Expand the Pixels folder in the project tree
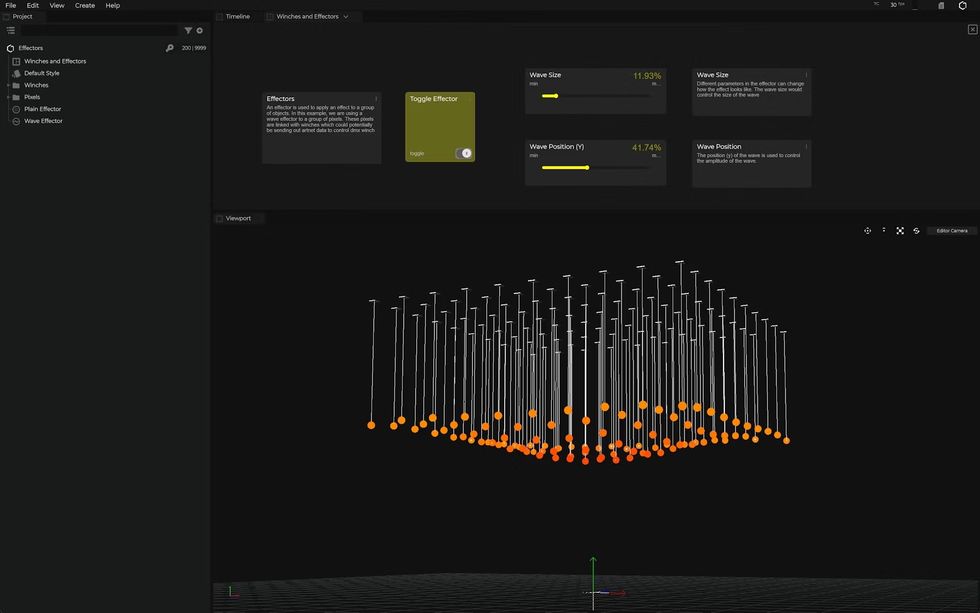Screen dimensions: 980x613 coord(8,96)
